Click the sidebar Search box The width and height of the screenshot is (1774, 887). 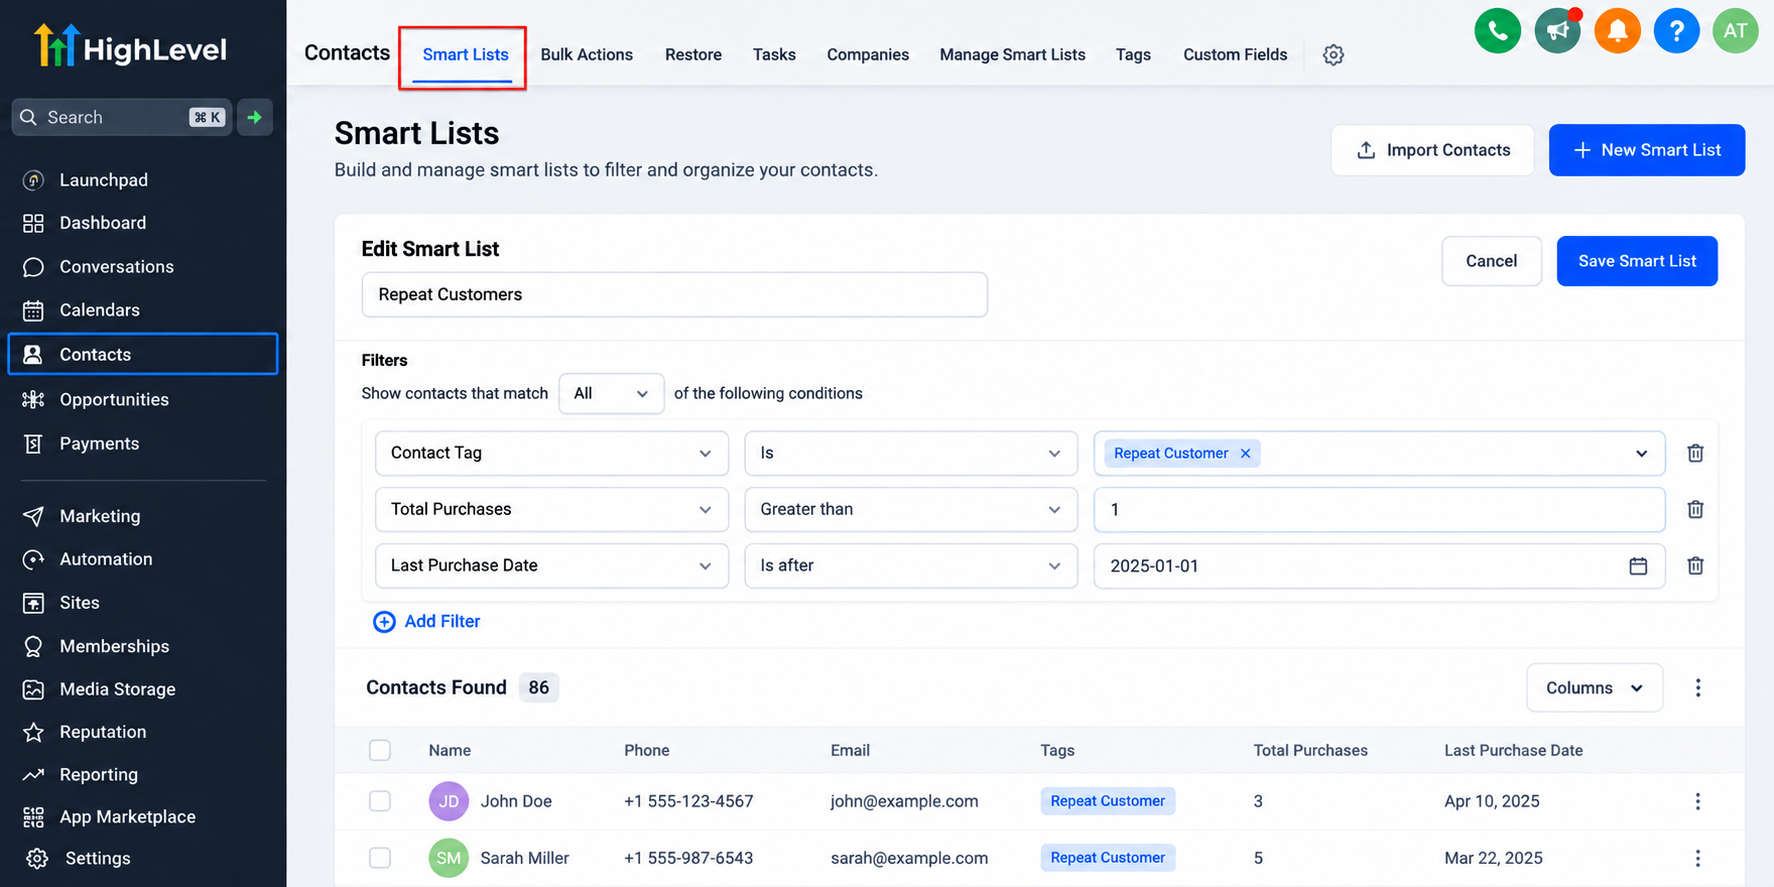pos(122,117)
